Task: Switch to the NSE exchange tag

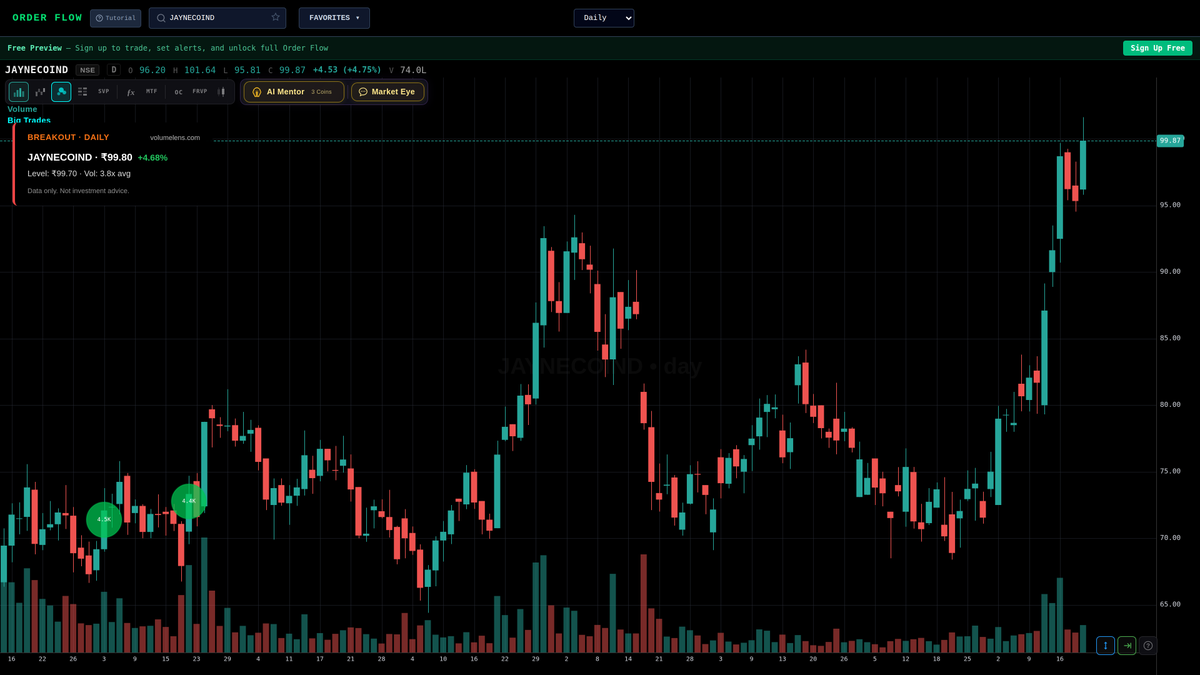Action: pos(86,70)
